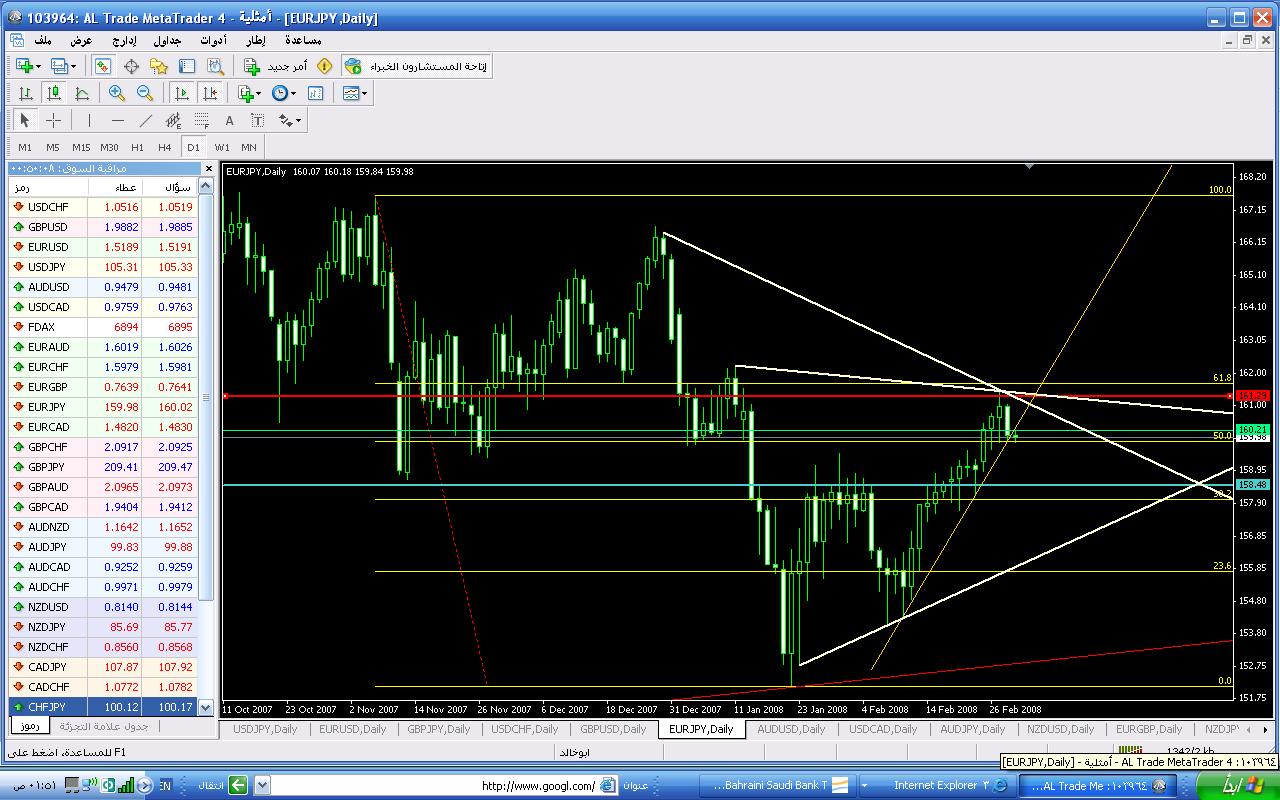
Task: Switch chart to Line Chart mode
Action: tap(82, 93)
